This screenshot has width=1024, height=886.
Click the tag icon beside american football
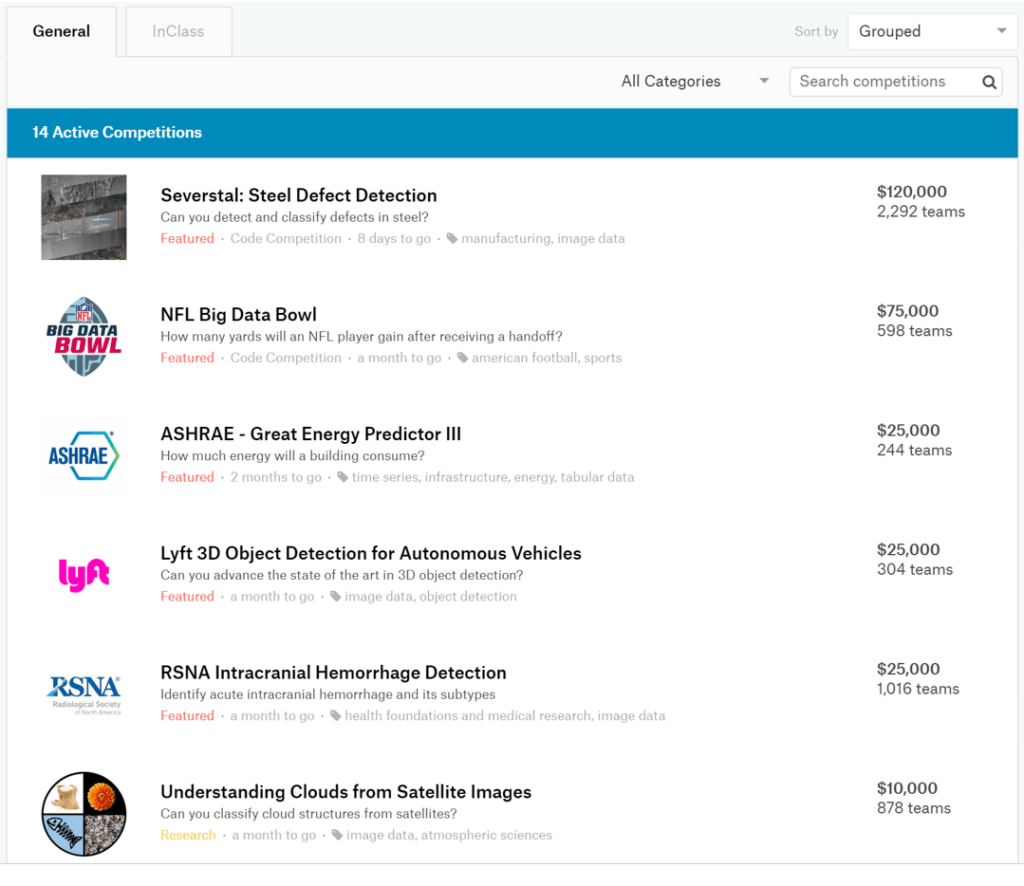point(462,358)
